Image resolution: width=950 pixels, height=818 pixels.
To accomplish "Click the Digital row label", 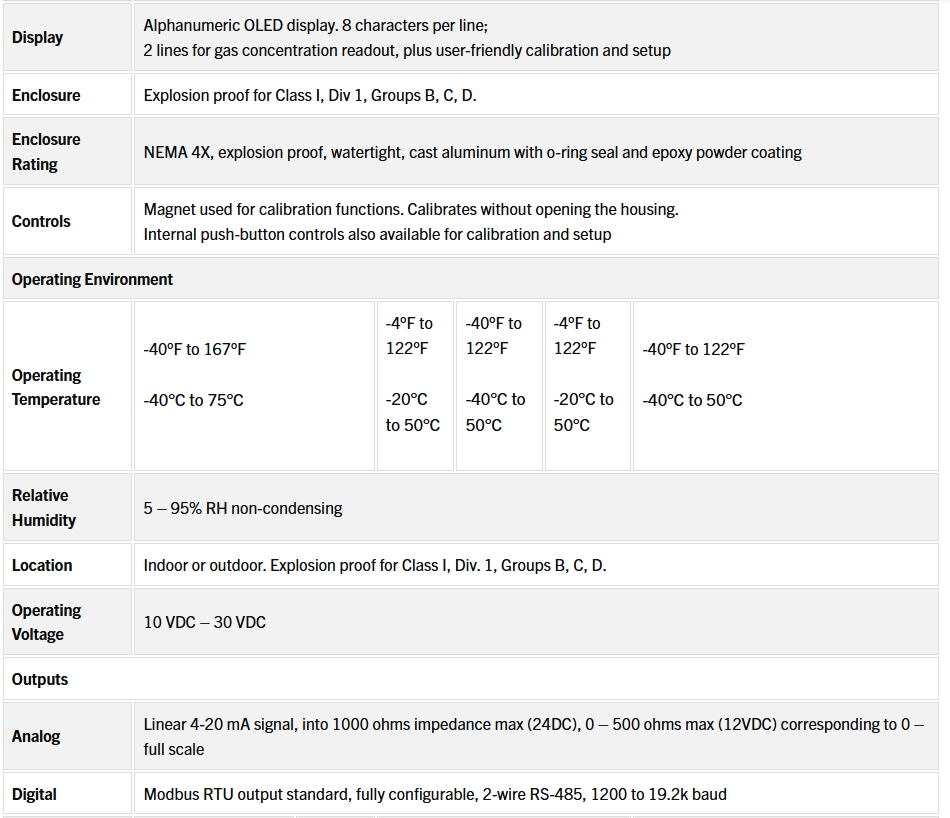I will tap(34, 794).
